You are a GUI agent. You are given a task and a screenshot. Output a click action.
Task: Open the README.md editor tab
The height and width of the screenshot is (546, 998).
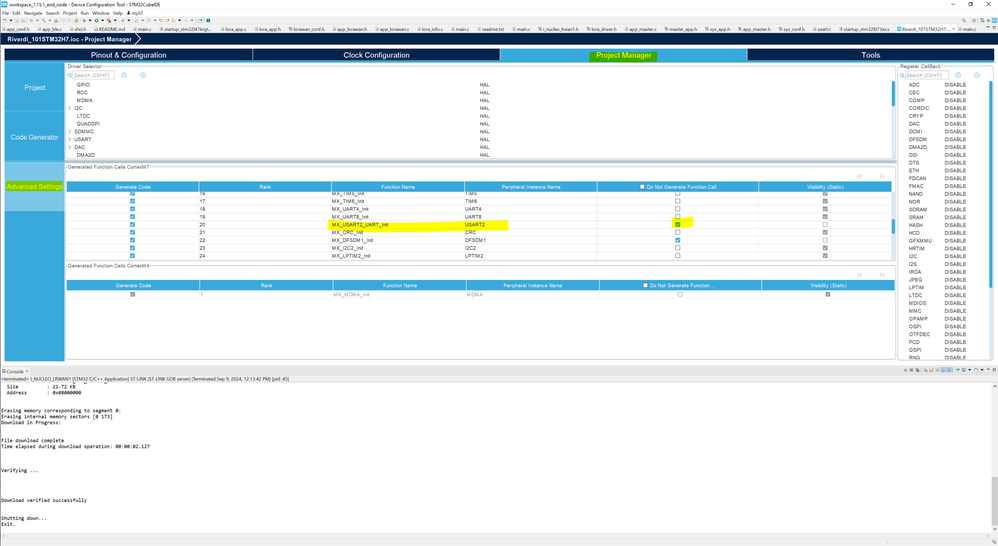tap(111, 29)
